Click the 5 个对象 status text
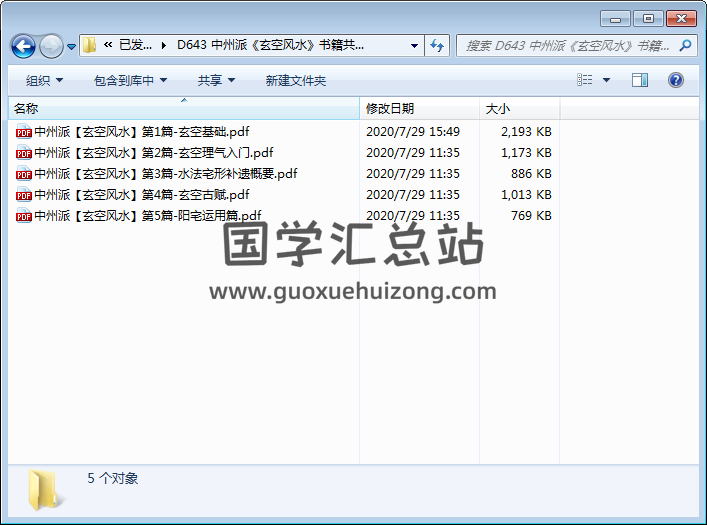 point(113,478)
